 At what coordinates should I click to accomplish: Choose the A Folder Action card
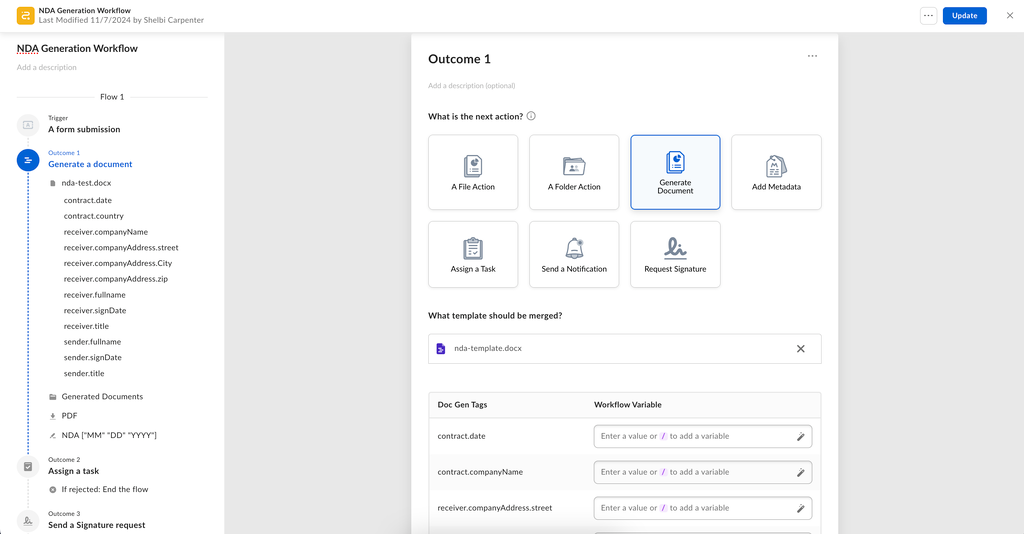coord(574,172)
